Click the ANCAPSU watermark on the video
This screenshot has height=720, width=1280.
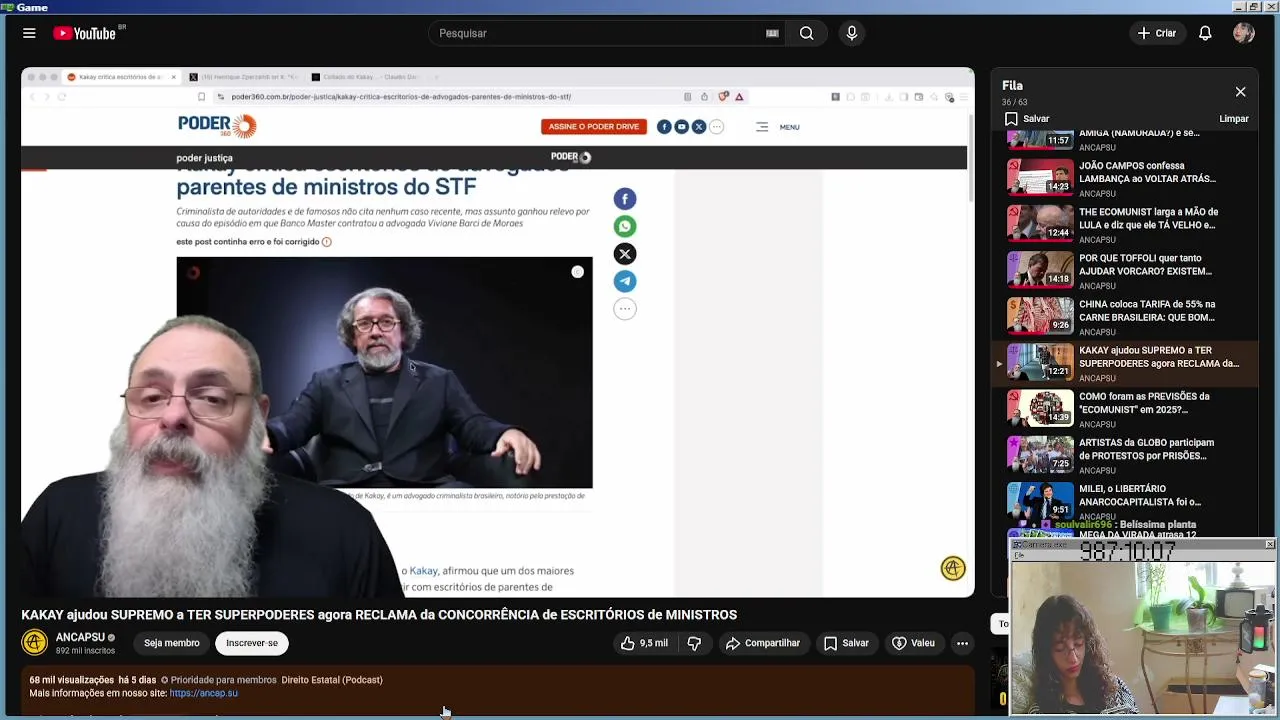953,568
